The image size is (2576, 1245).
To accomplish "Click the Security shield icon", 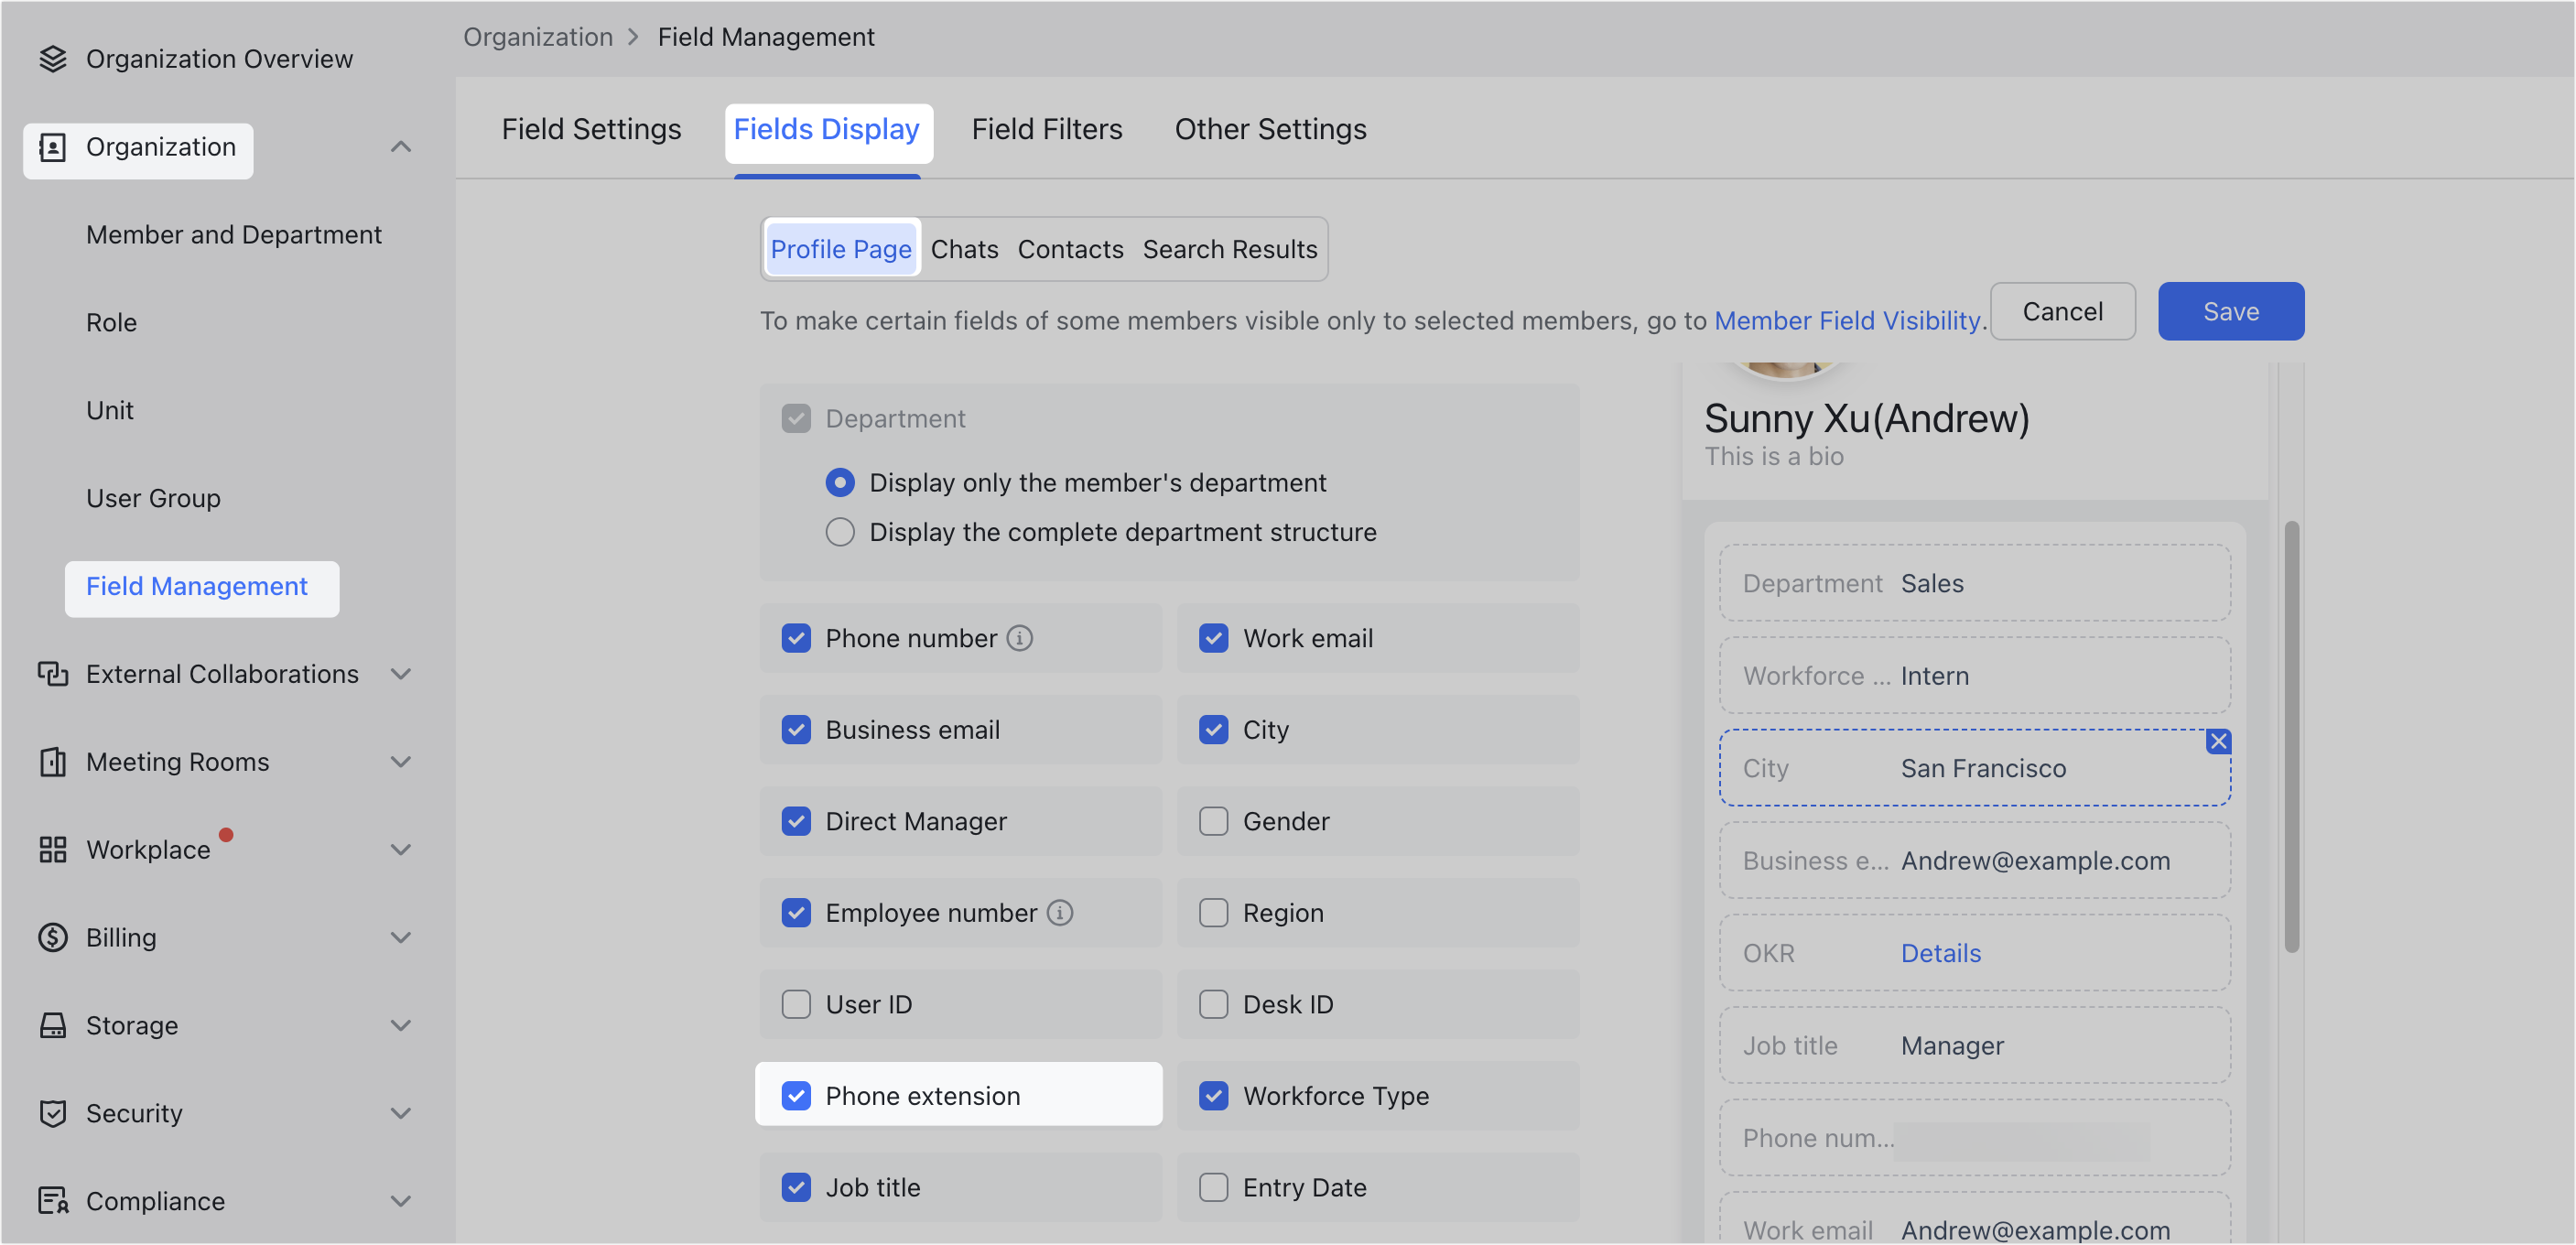I will [52, 1113].
